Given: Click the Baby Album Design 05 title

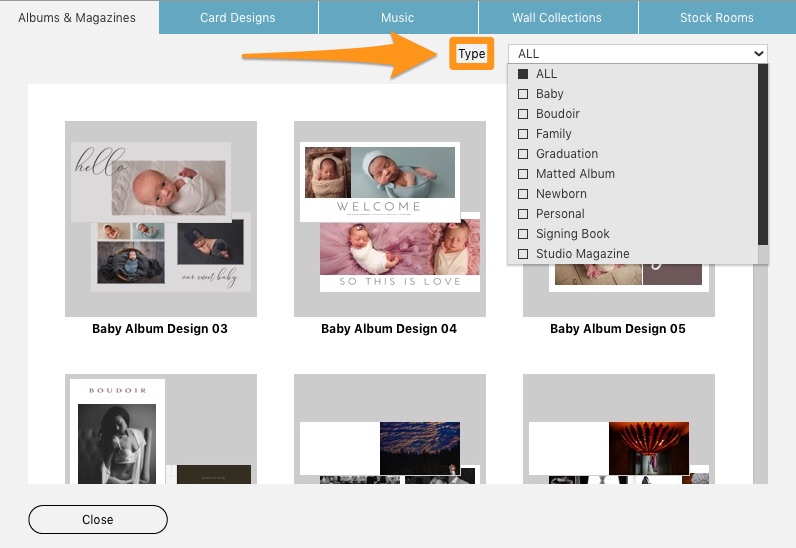Looking at the screenshot, I should pyautogui.click(x=618, y=329).
